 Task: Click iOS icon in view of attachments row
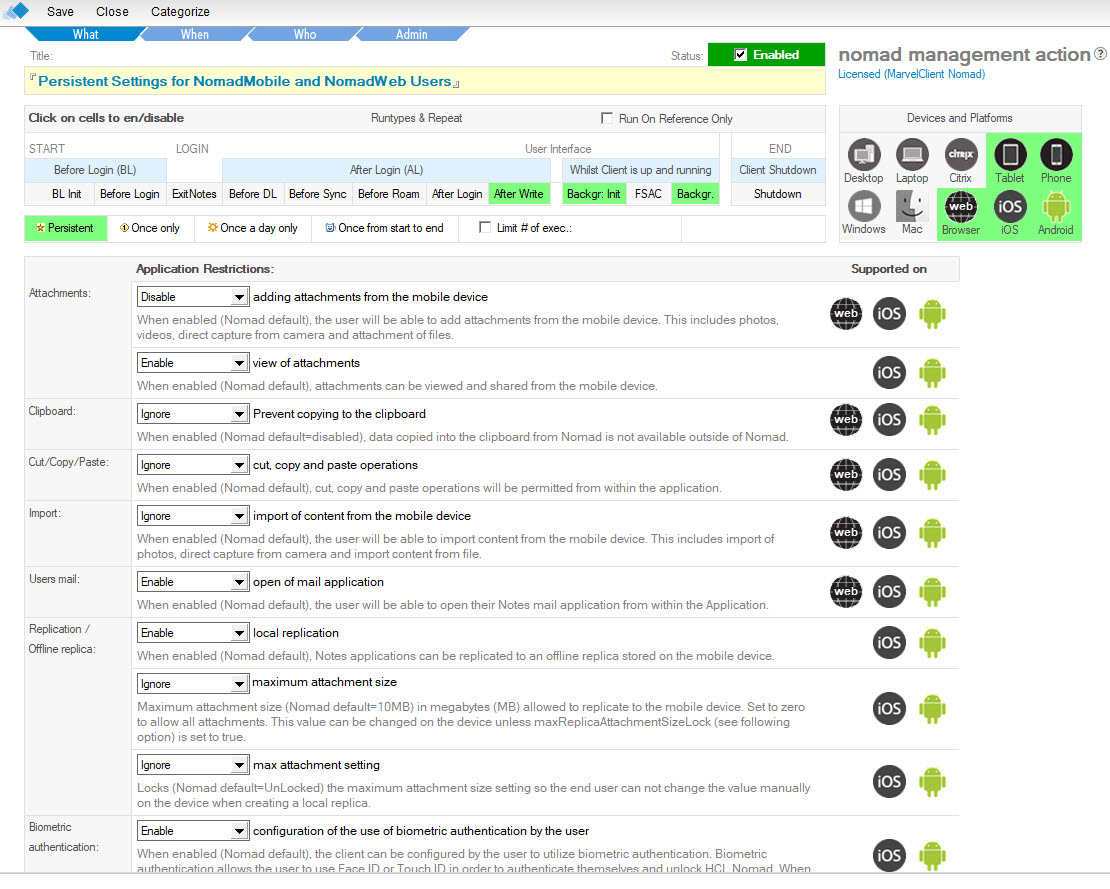pyautogui.click(x=889, y=372)
